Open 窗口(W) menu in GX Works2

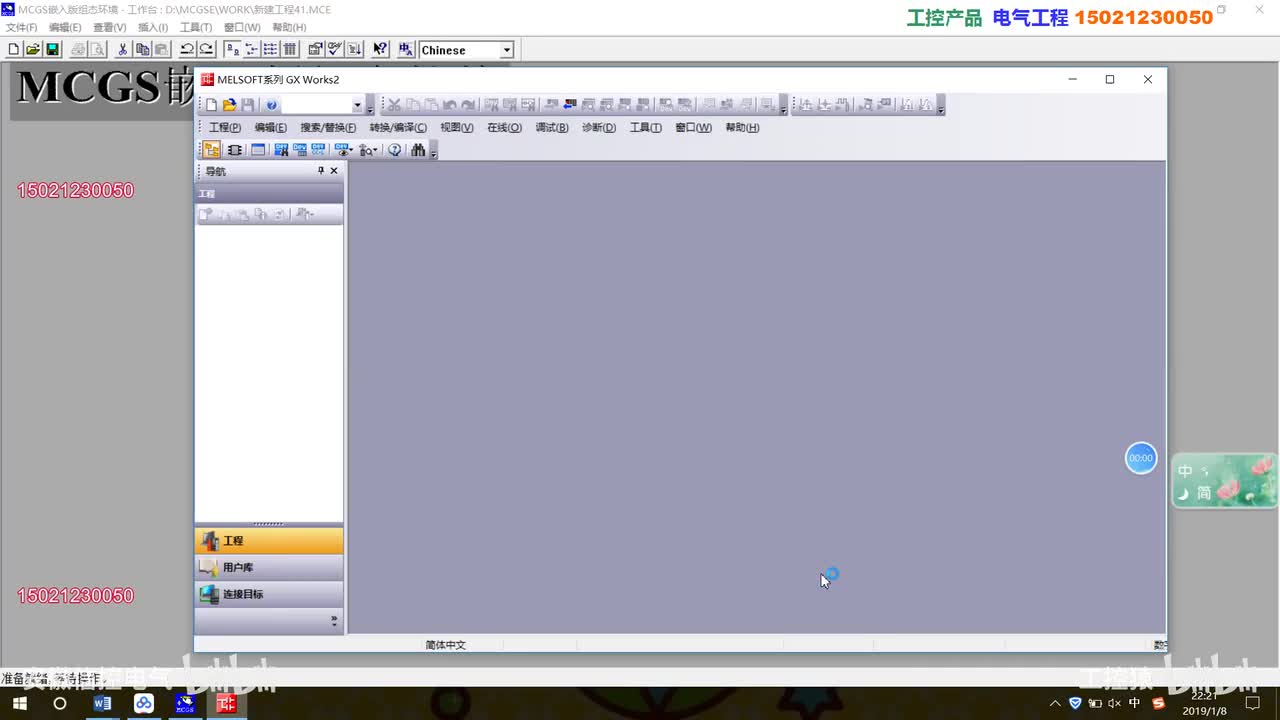(x=693, y=128)
